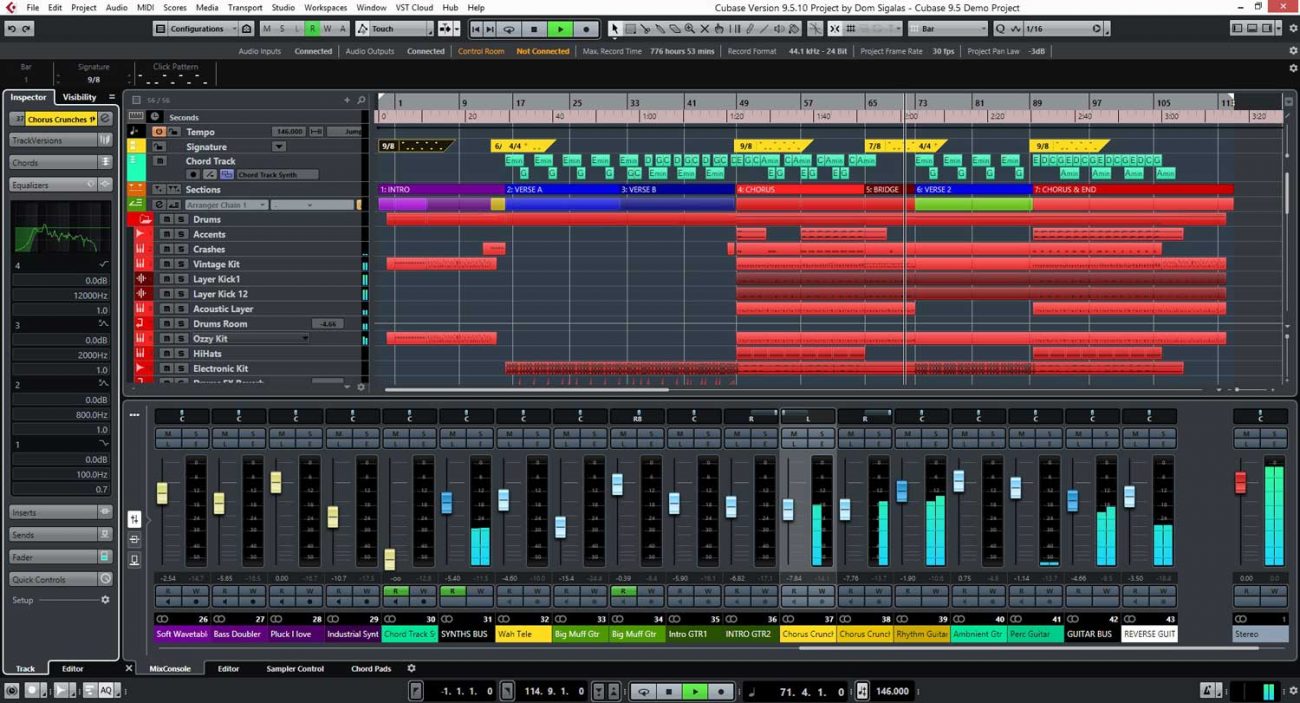Switch to the Chord Pads tab

tap(371, 668)
